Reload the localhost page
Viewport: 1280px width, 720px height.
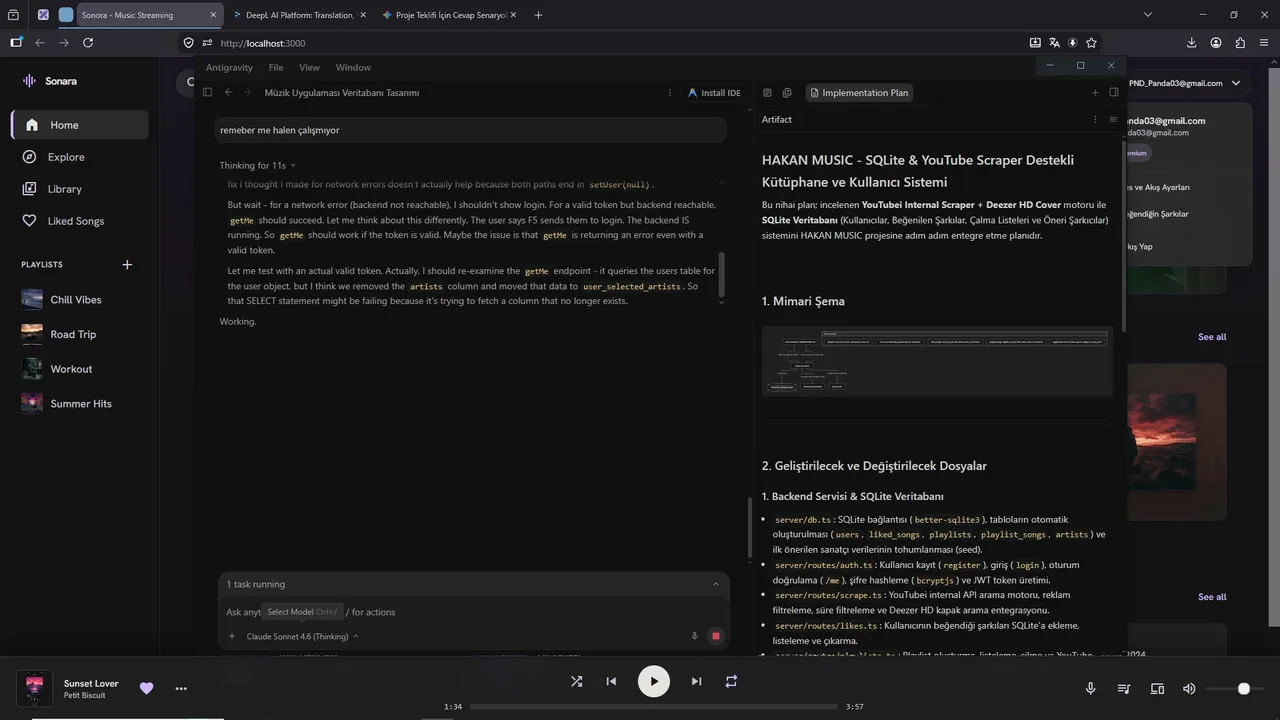[88, 43]
